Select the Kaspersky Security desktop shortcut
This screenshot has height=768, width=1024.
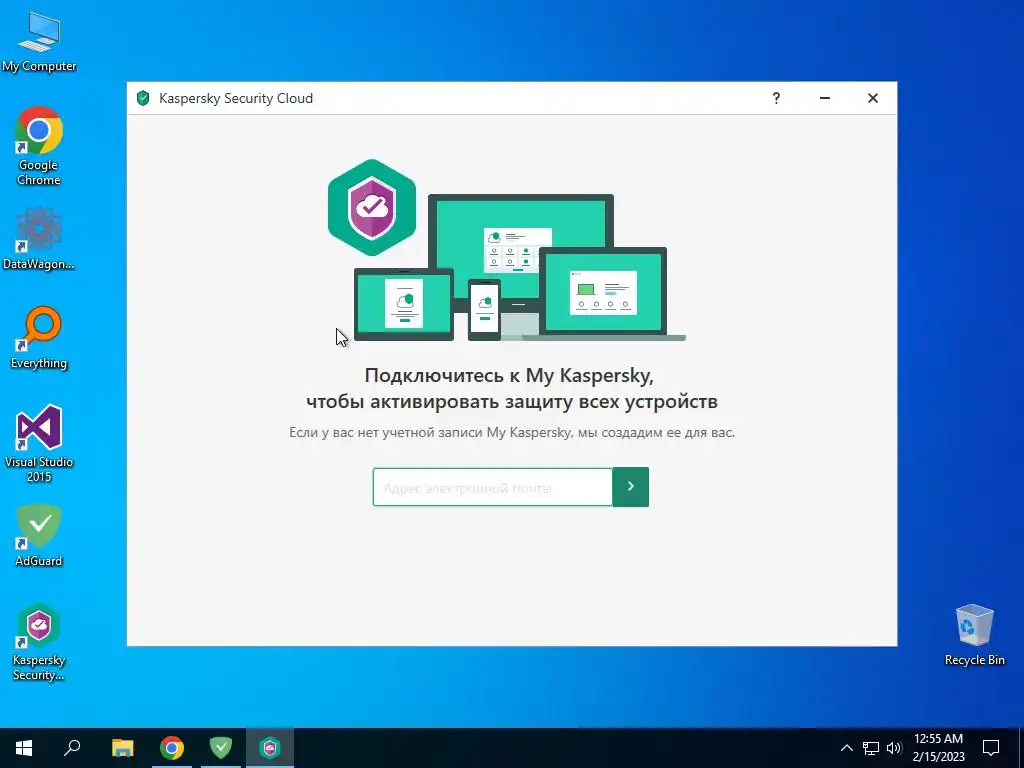click(39, 643)
